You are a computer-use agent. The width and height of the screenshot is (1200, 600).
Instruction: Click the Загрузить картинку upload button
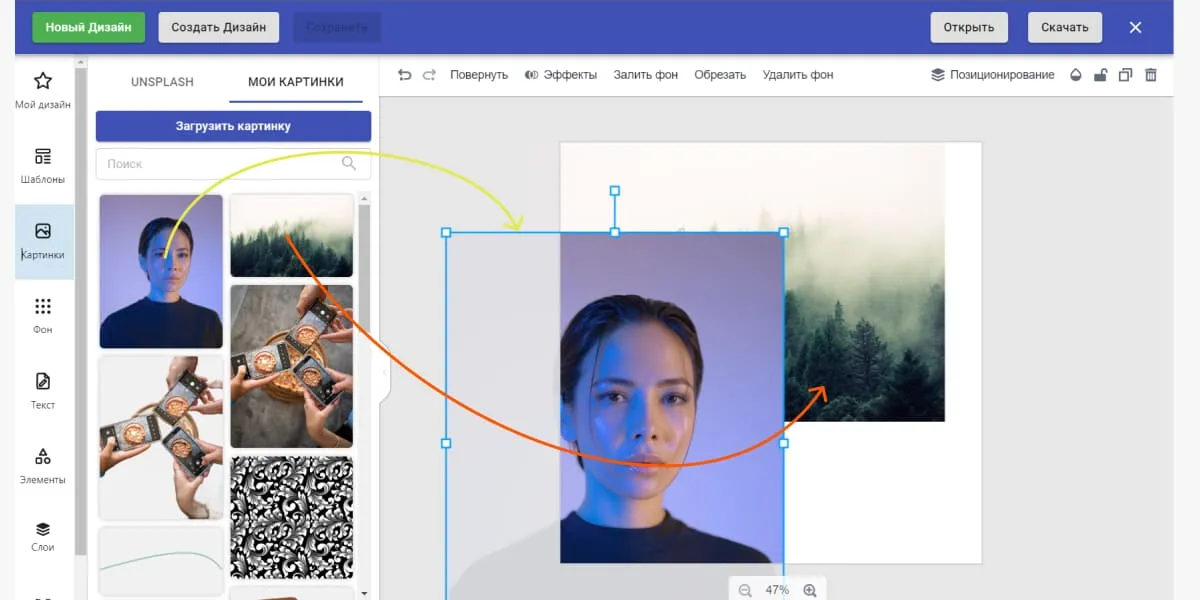tap(233, 126)
